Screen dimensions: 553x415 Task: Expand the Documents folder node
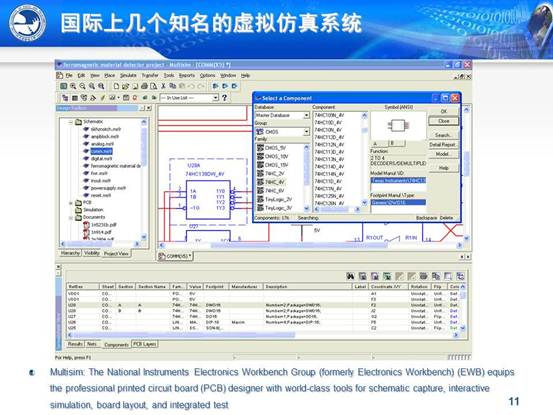point(71,218)
